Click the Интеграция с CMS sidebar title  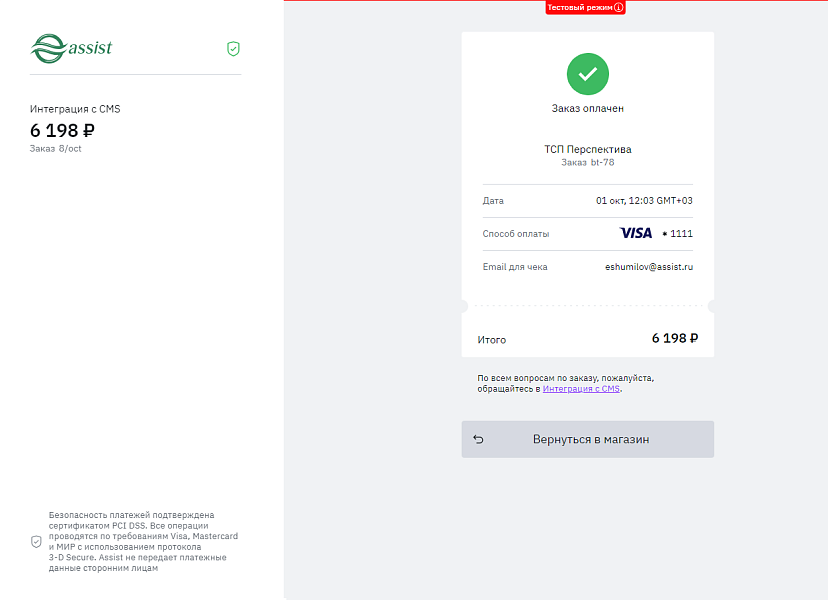(x=75, y=108)
